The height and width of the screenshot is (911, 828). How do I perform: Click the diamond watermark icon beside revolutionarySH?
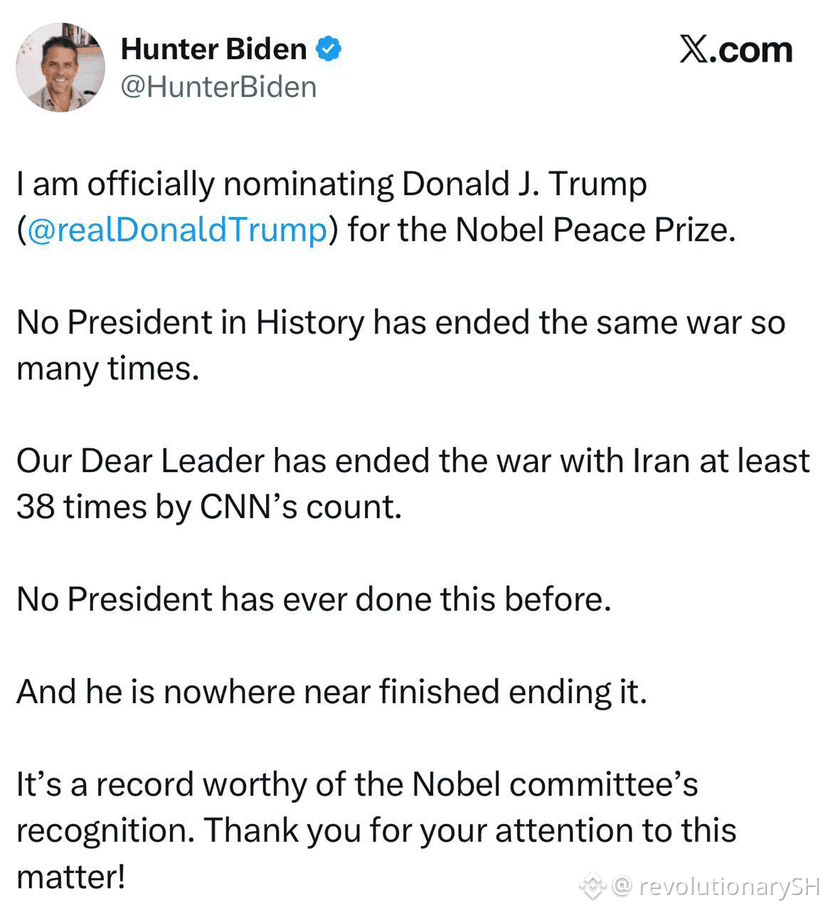coord(593,887)
